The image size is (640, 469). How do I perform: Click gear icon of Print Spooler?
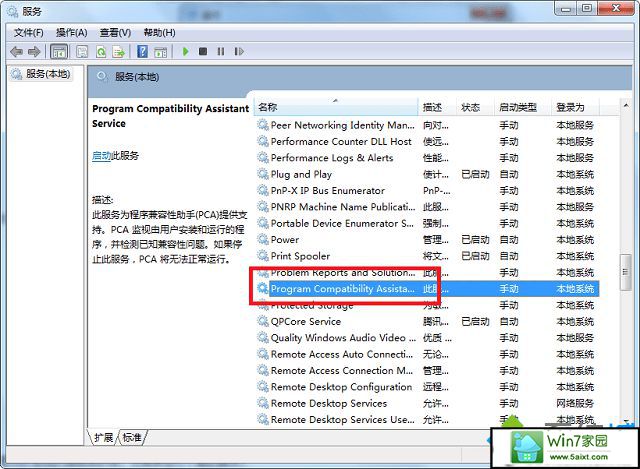point(263,256)
